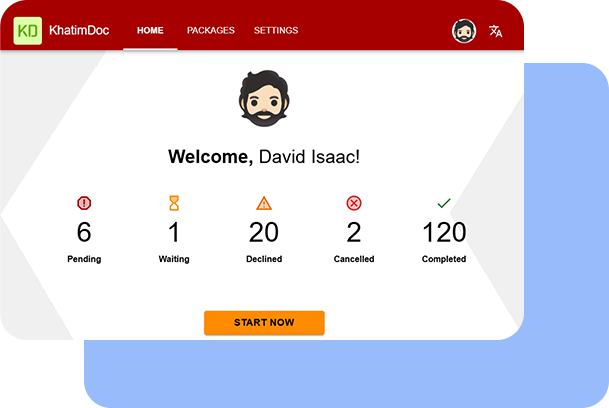Select the large profile avatar picture
This screenshot has height=408, width=609.
pyautogui.click(x=264, y=98)
